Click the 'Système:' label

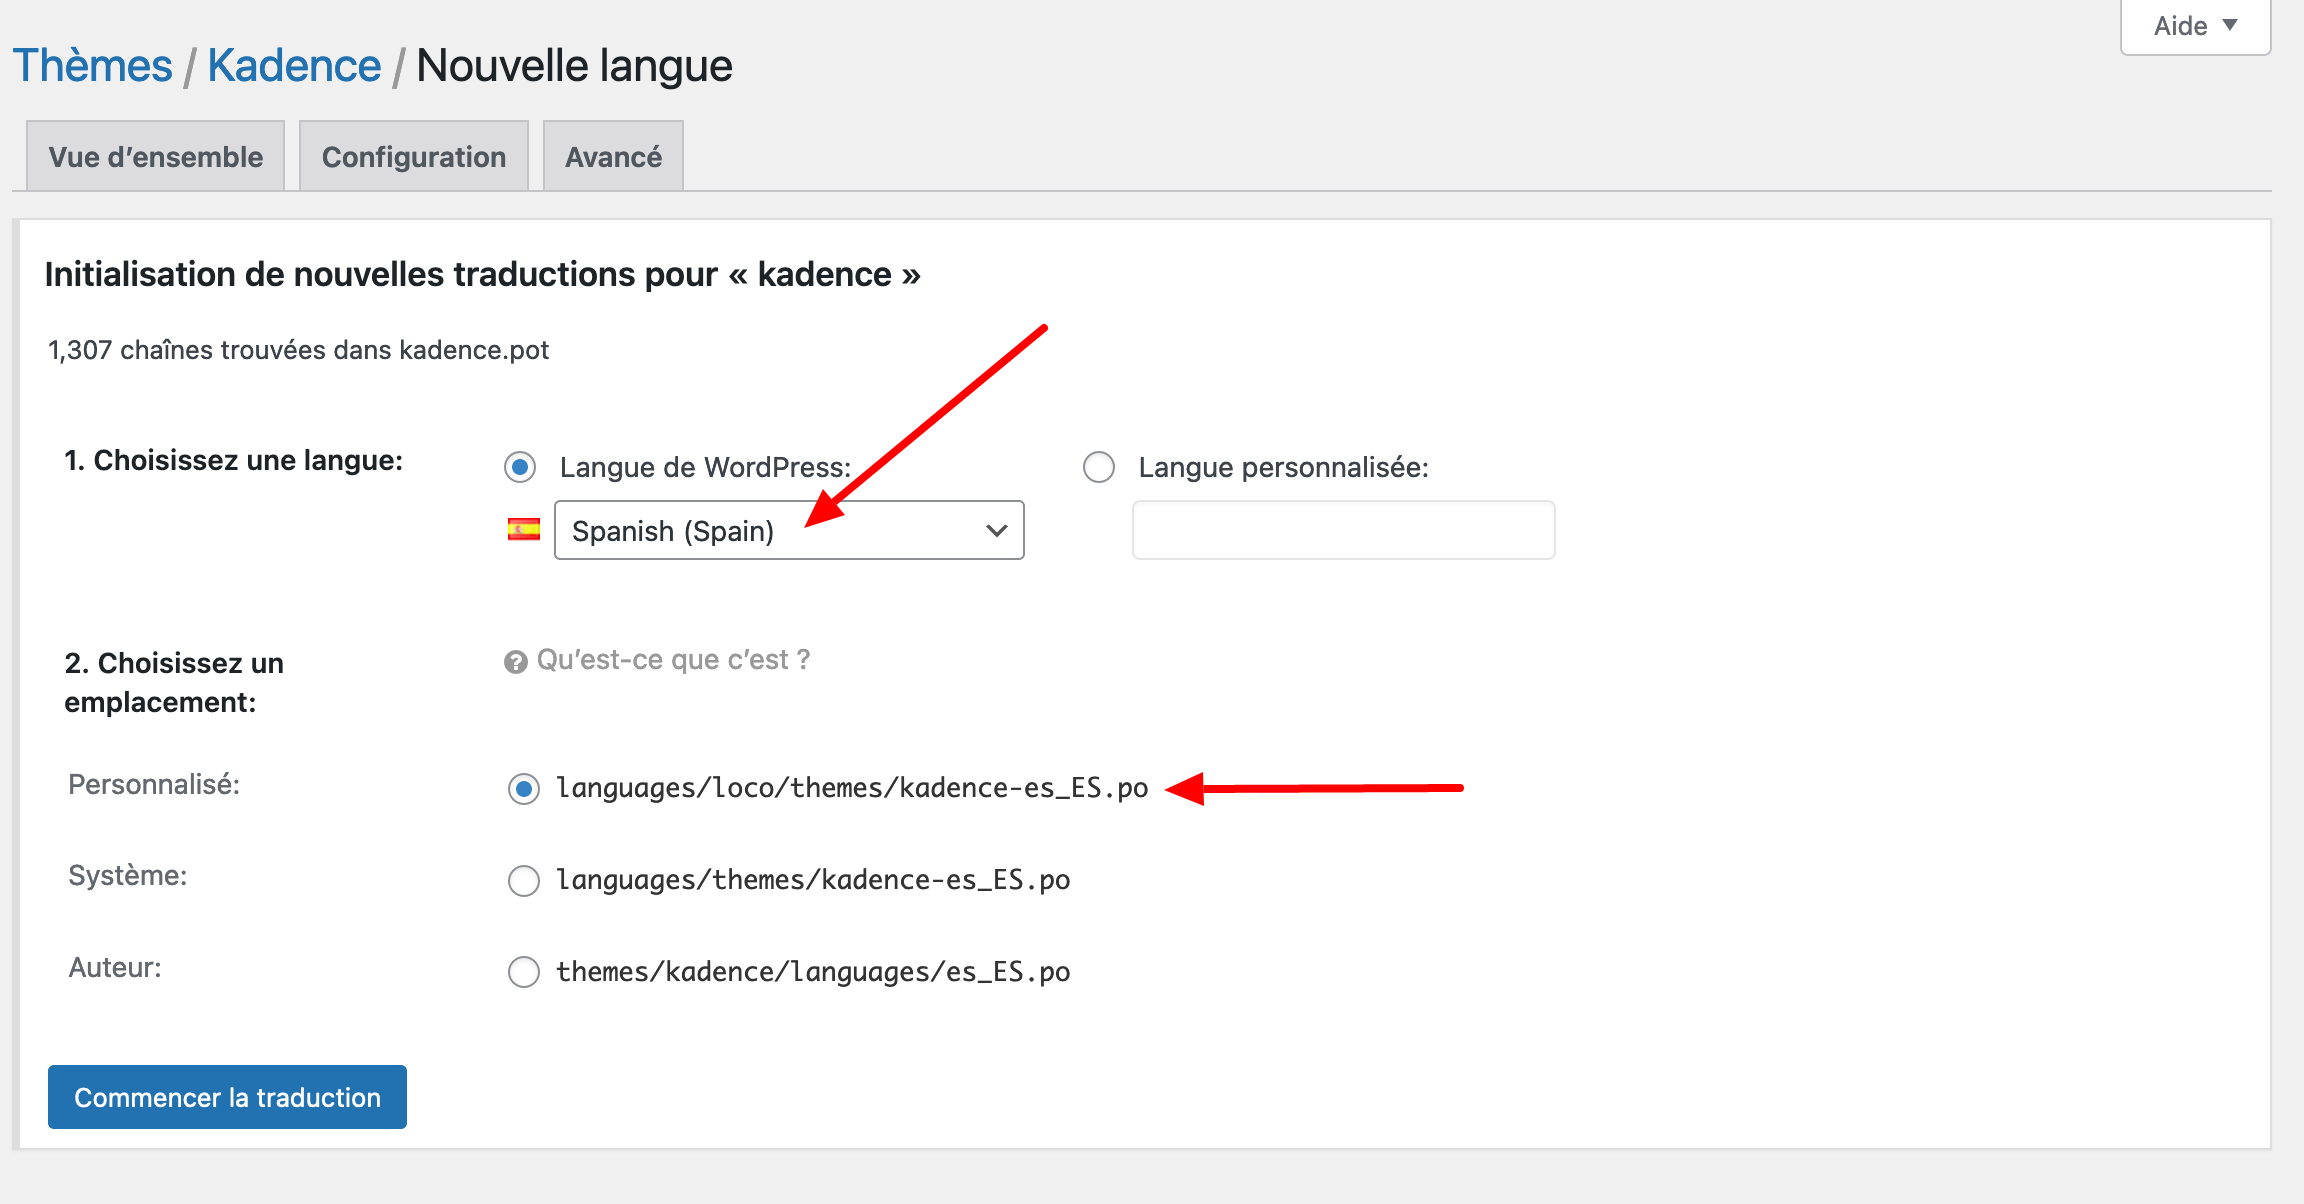tap(128, 876)
